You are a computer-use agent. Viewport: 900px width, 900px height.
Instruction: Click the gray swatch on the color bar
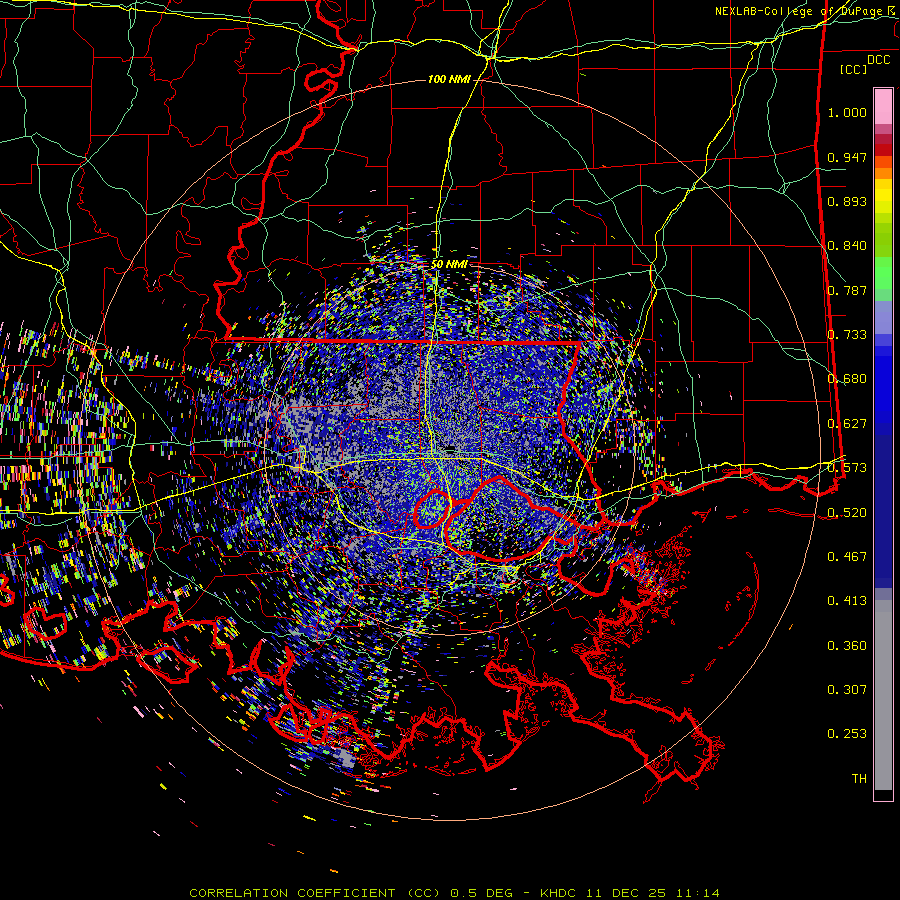click(883, 695)
